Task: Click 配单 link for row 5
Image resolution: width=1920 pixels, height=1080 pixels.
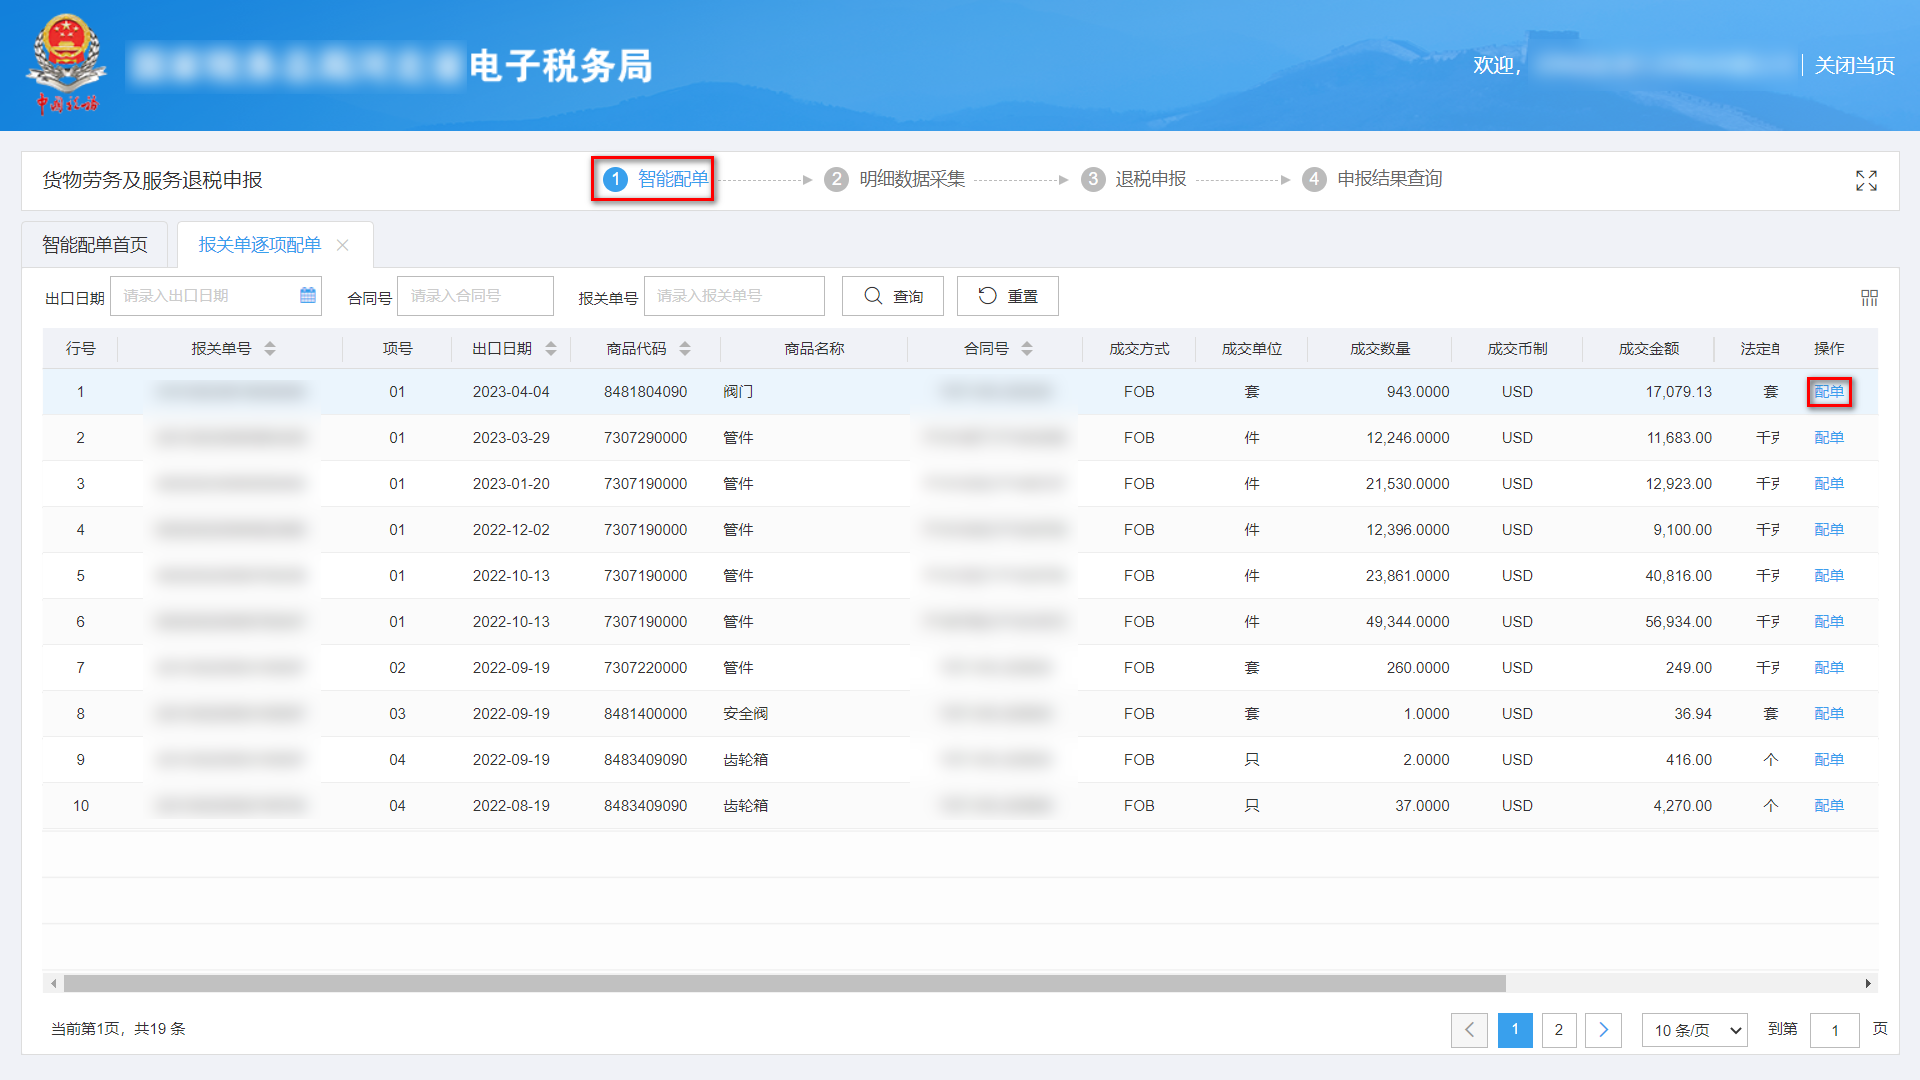Action: pyautogui.click(x=1828, y=575)
